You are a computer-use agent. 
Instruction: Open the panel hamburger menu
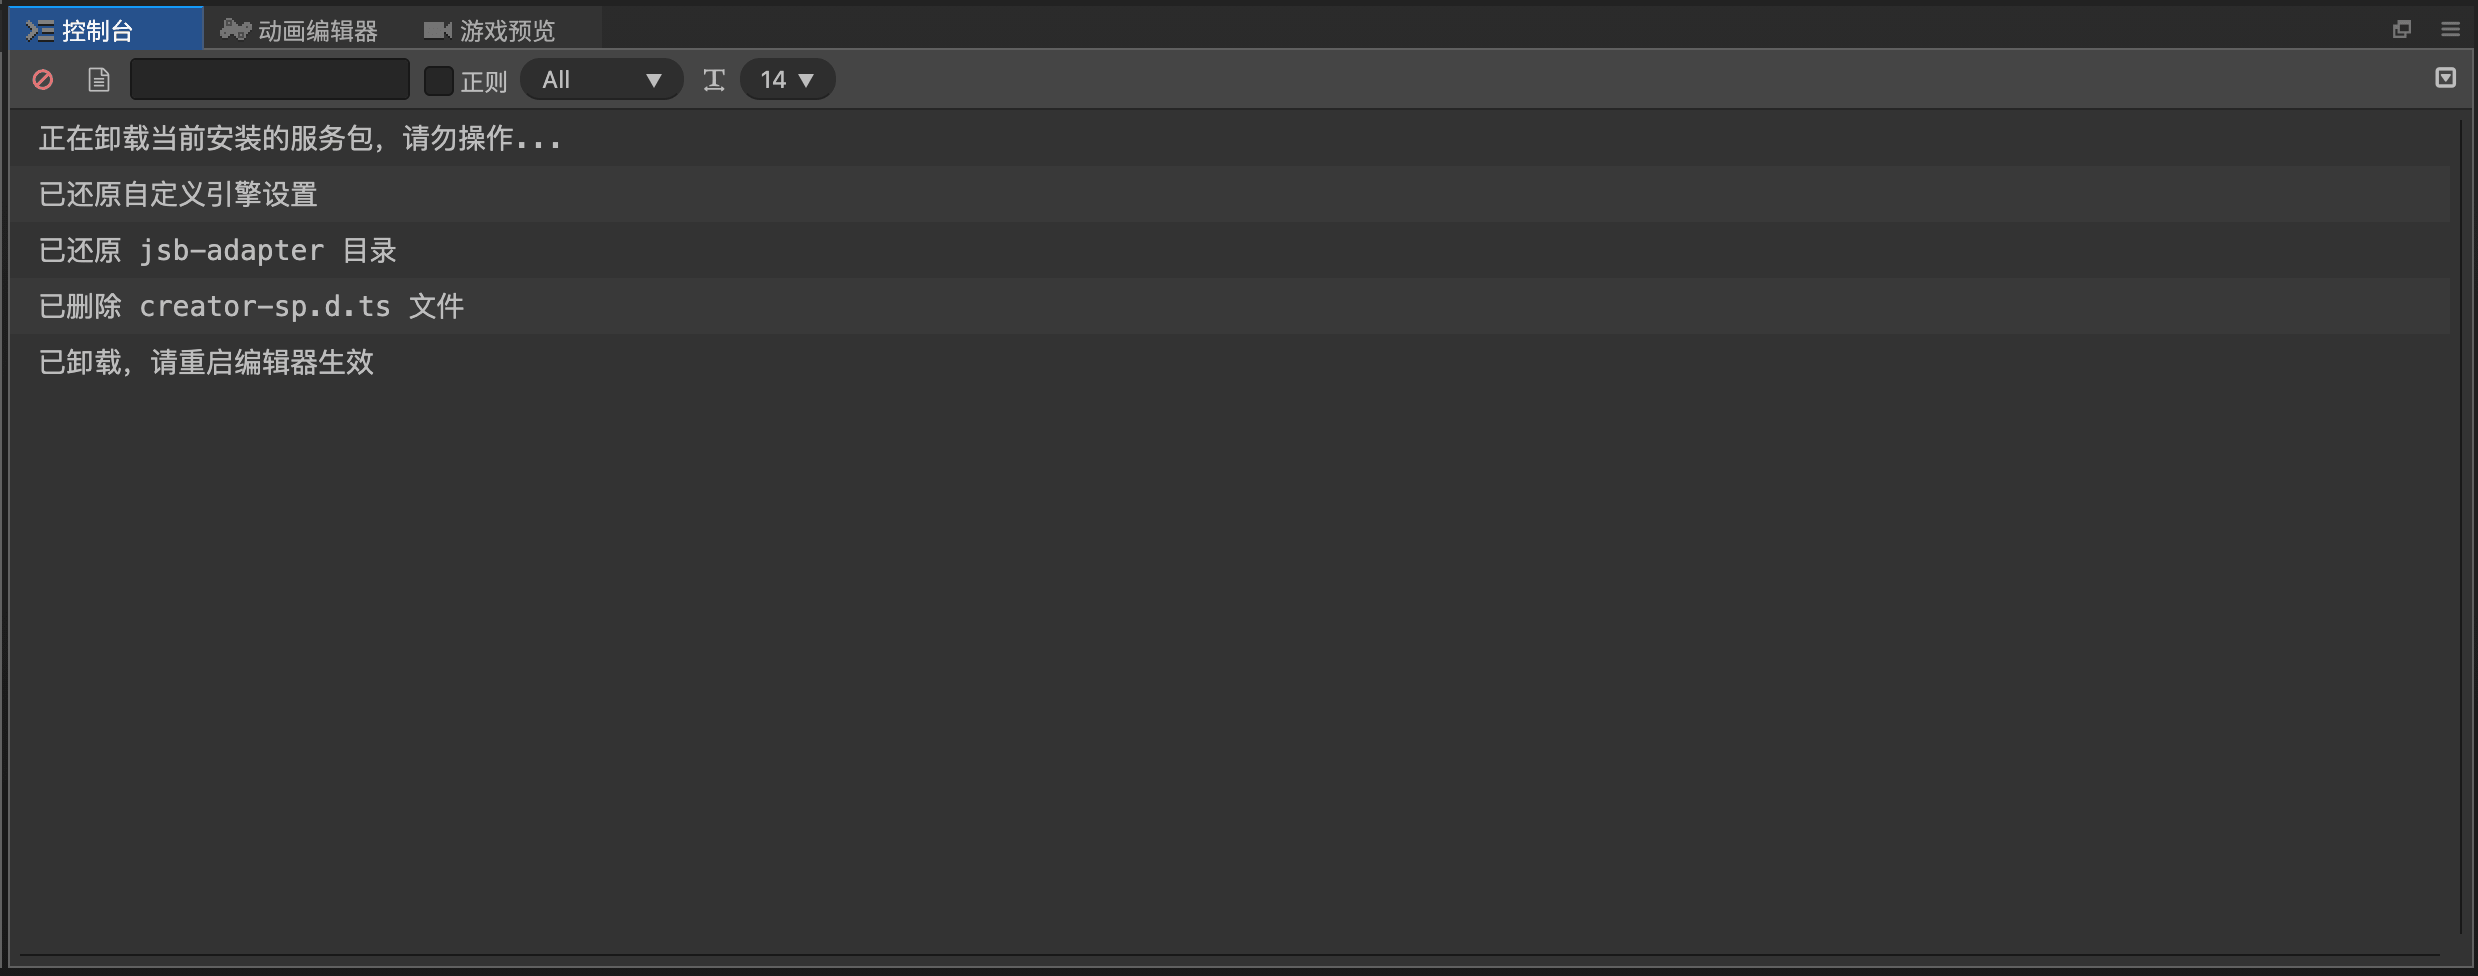pyautogui.click(x=2450, y=30)
